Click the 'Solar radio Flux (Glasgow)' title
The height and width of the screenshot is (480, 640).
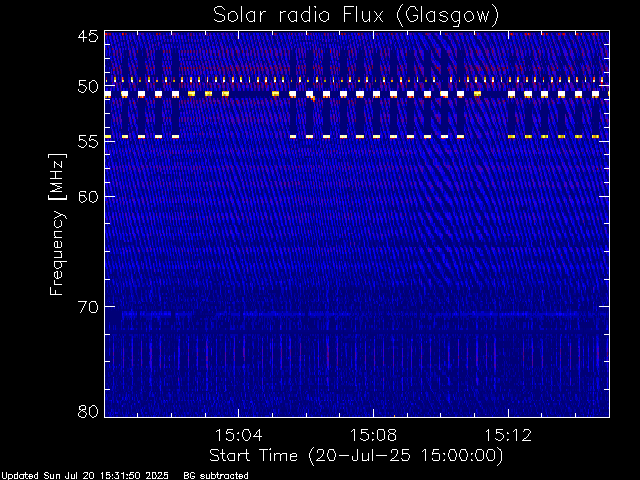click(x=356, y=16)
